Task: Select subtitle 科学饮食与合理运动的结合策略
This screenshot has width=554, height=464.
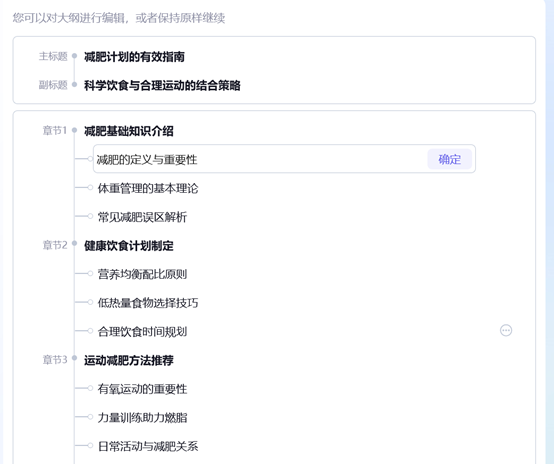Action: pos(162,85)
